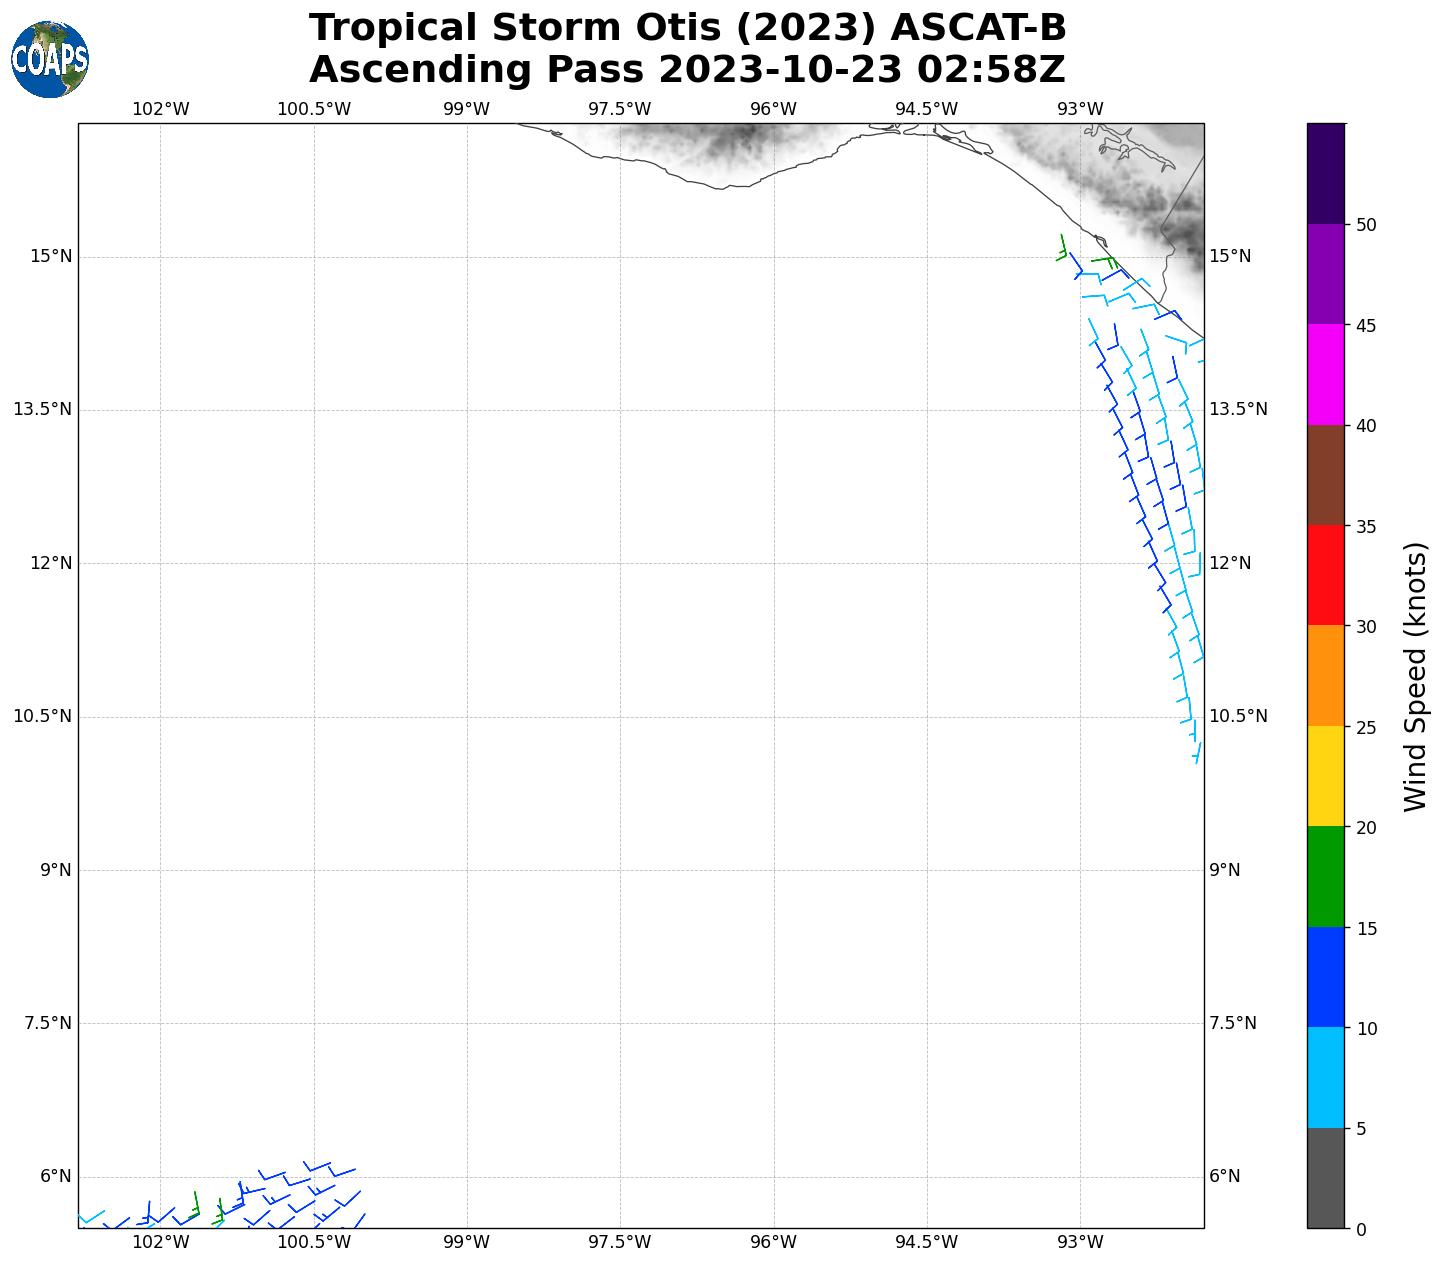Select the red 30–35 knot colorbar segment
Image resolution: width=1444 pixels, height=1264 pixels.
pos(1326,575)
